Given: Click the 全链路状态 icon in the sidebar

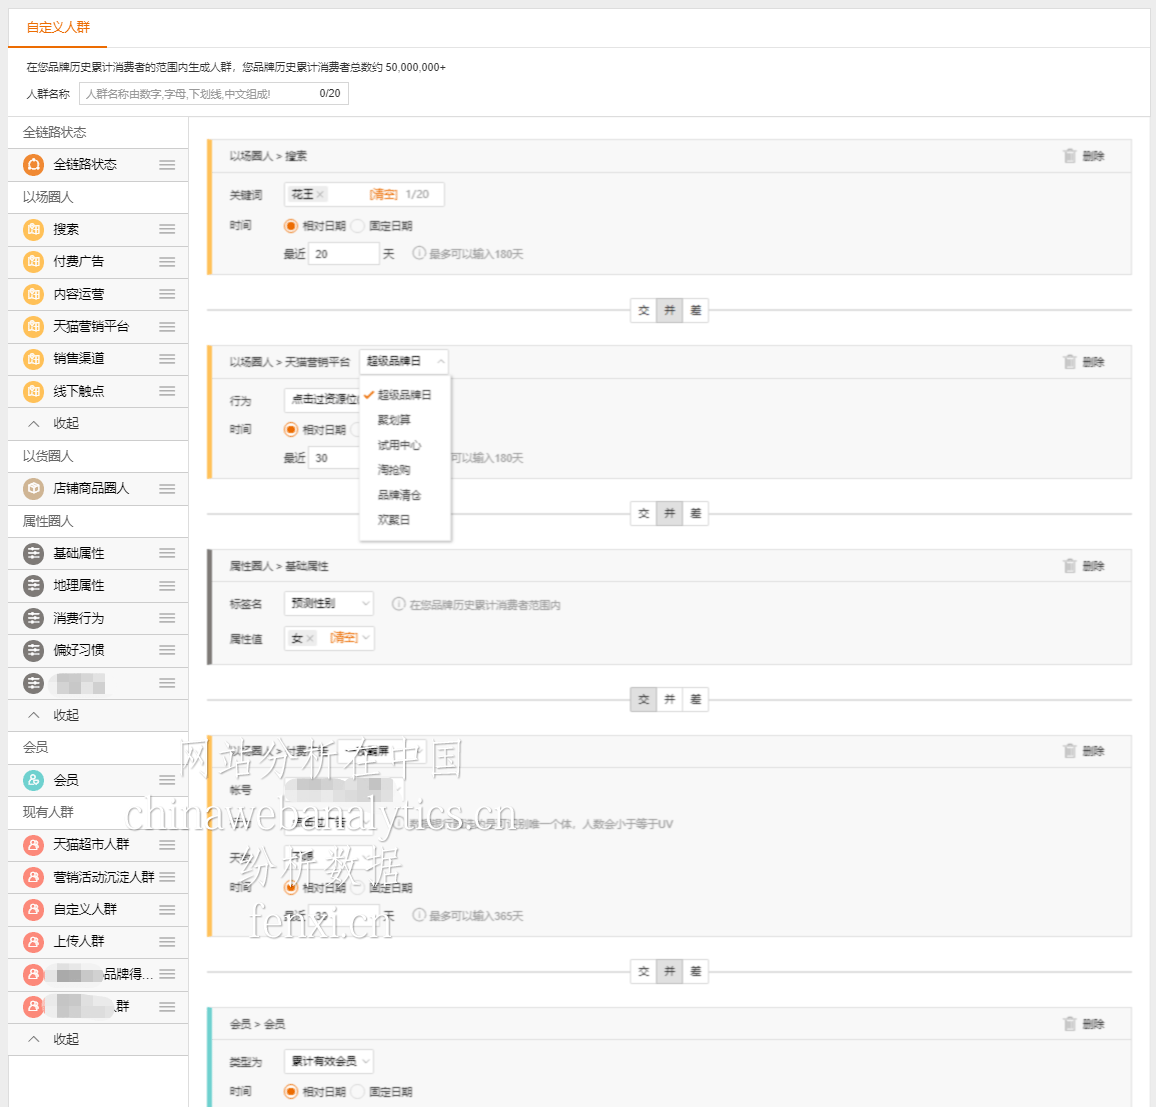Looking at the screenshot, I should click(x=33, y=164).
